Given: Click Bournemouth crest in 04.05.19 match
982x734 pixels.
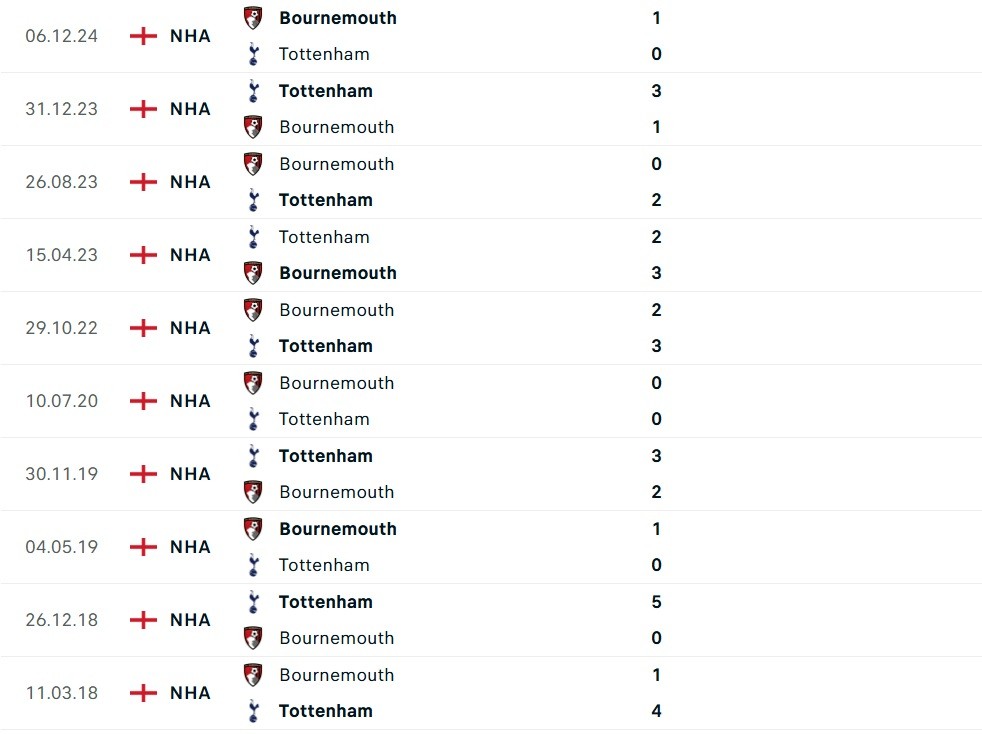Looking at the screenshot, I should [x=253, y=529].
